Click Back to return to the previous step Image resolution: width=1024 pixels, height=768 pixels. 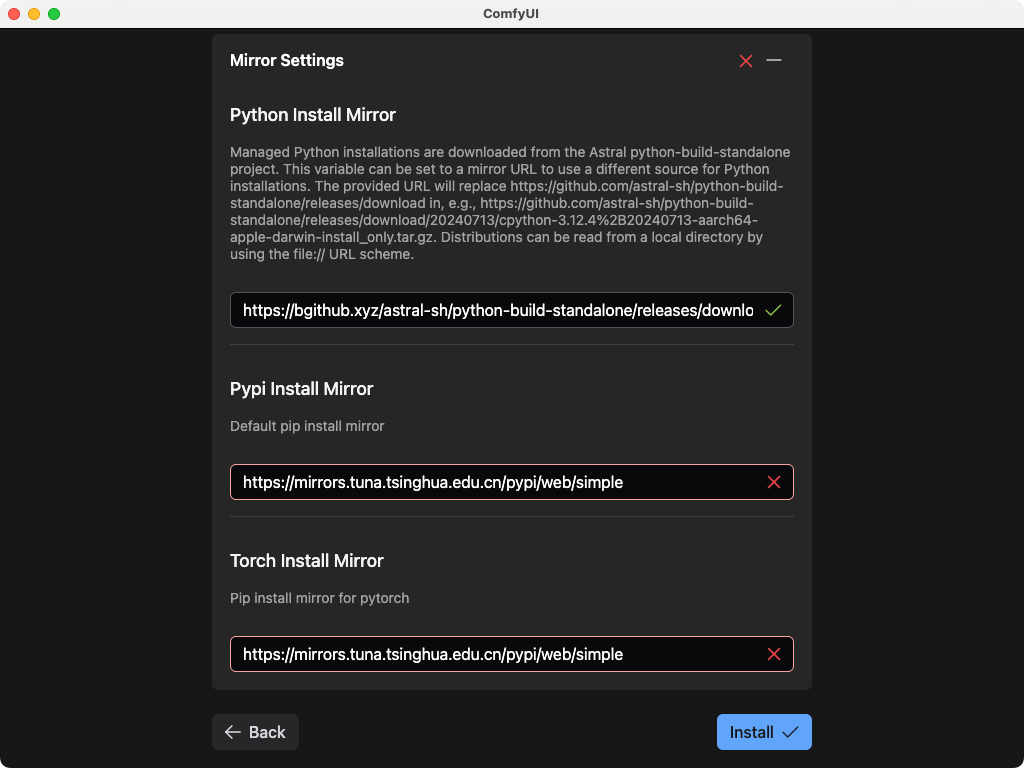(255, 732)
